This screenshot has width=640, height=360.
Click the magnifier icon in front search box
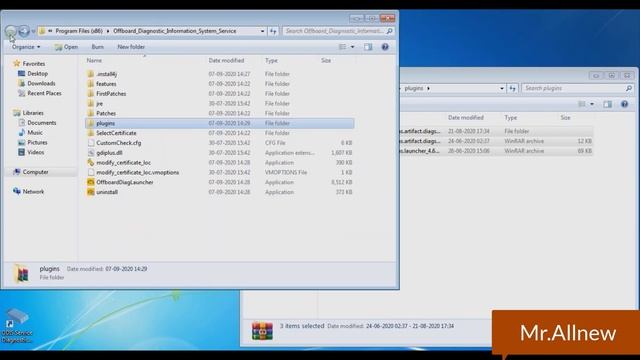[389, 31]
